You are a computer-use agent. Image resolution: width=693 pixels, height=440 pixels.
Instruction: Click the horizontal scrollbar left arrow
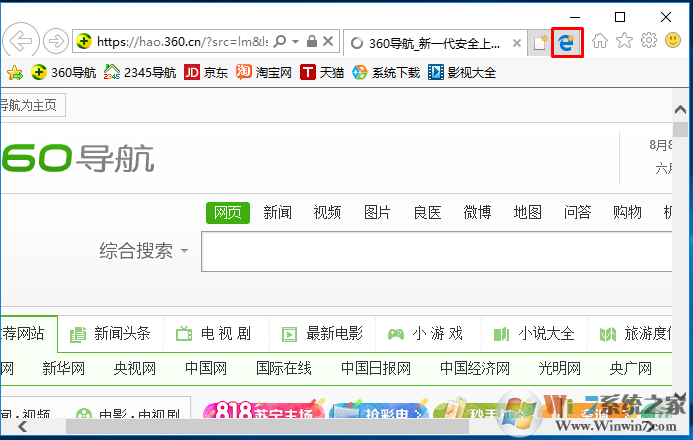(23, 427)
